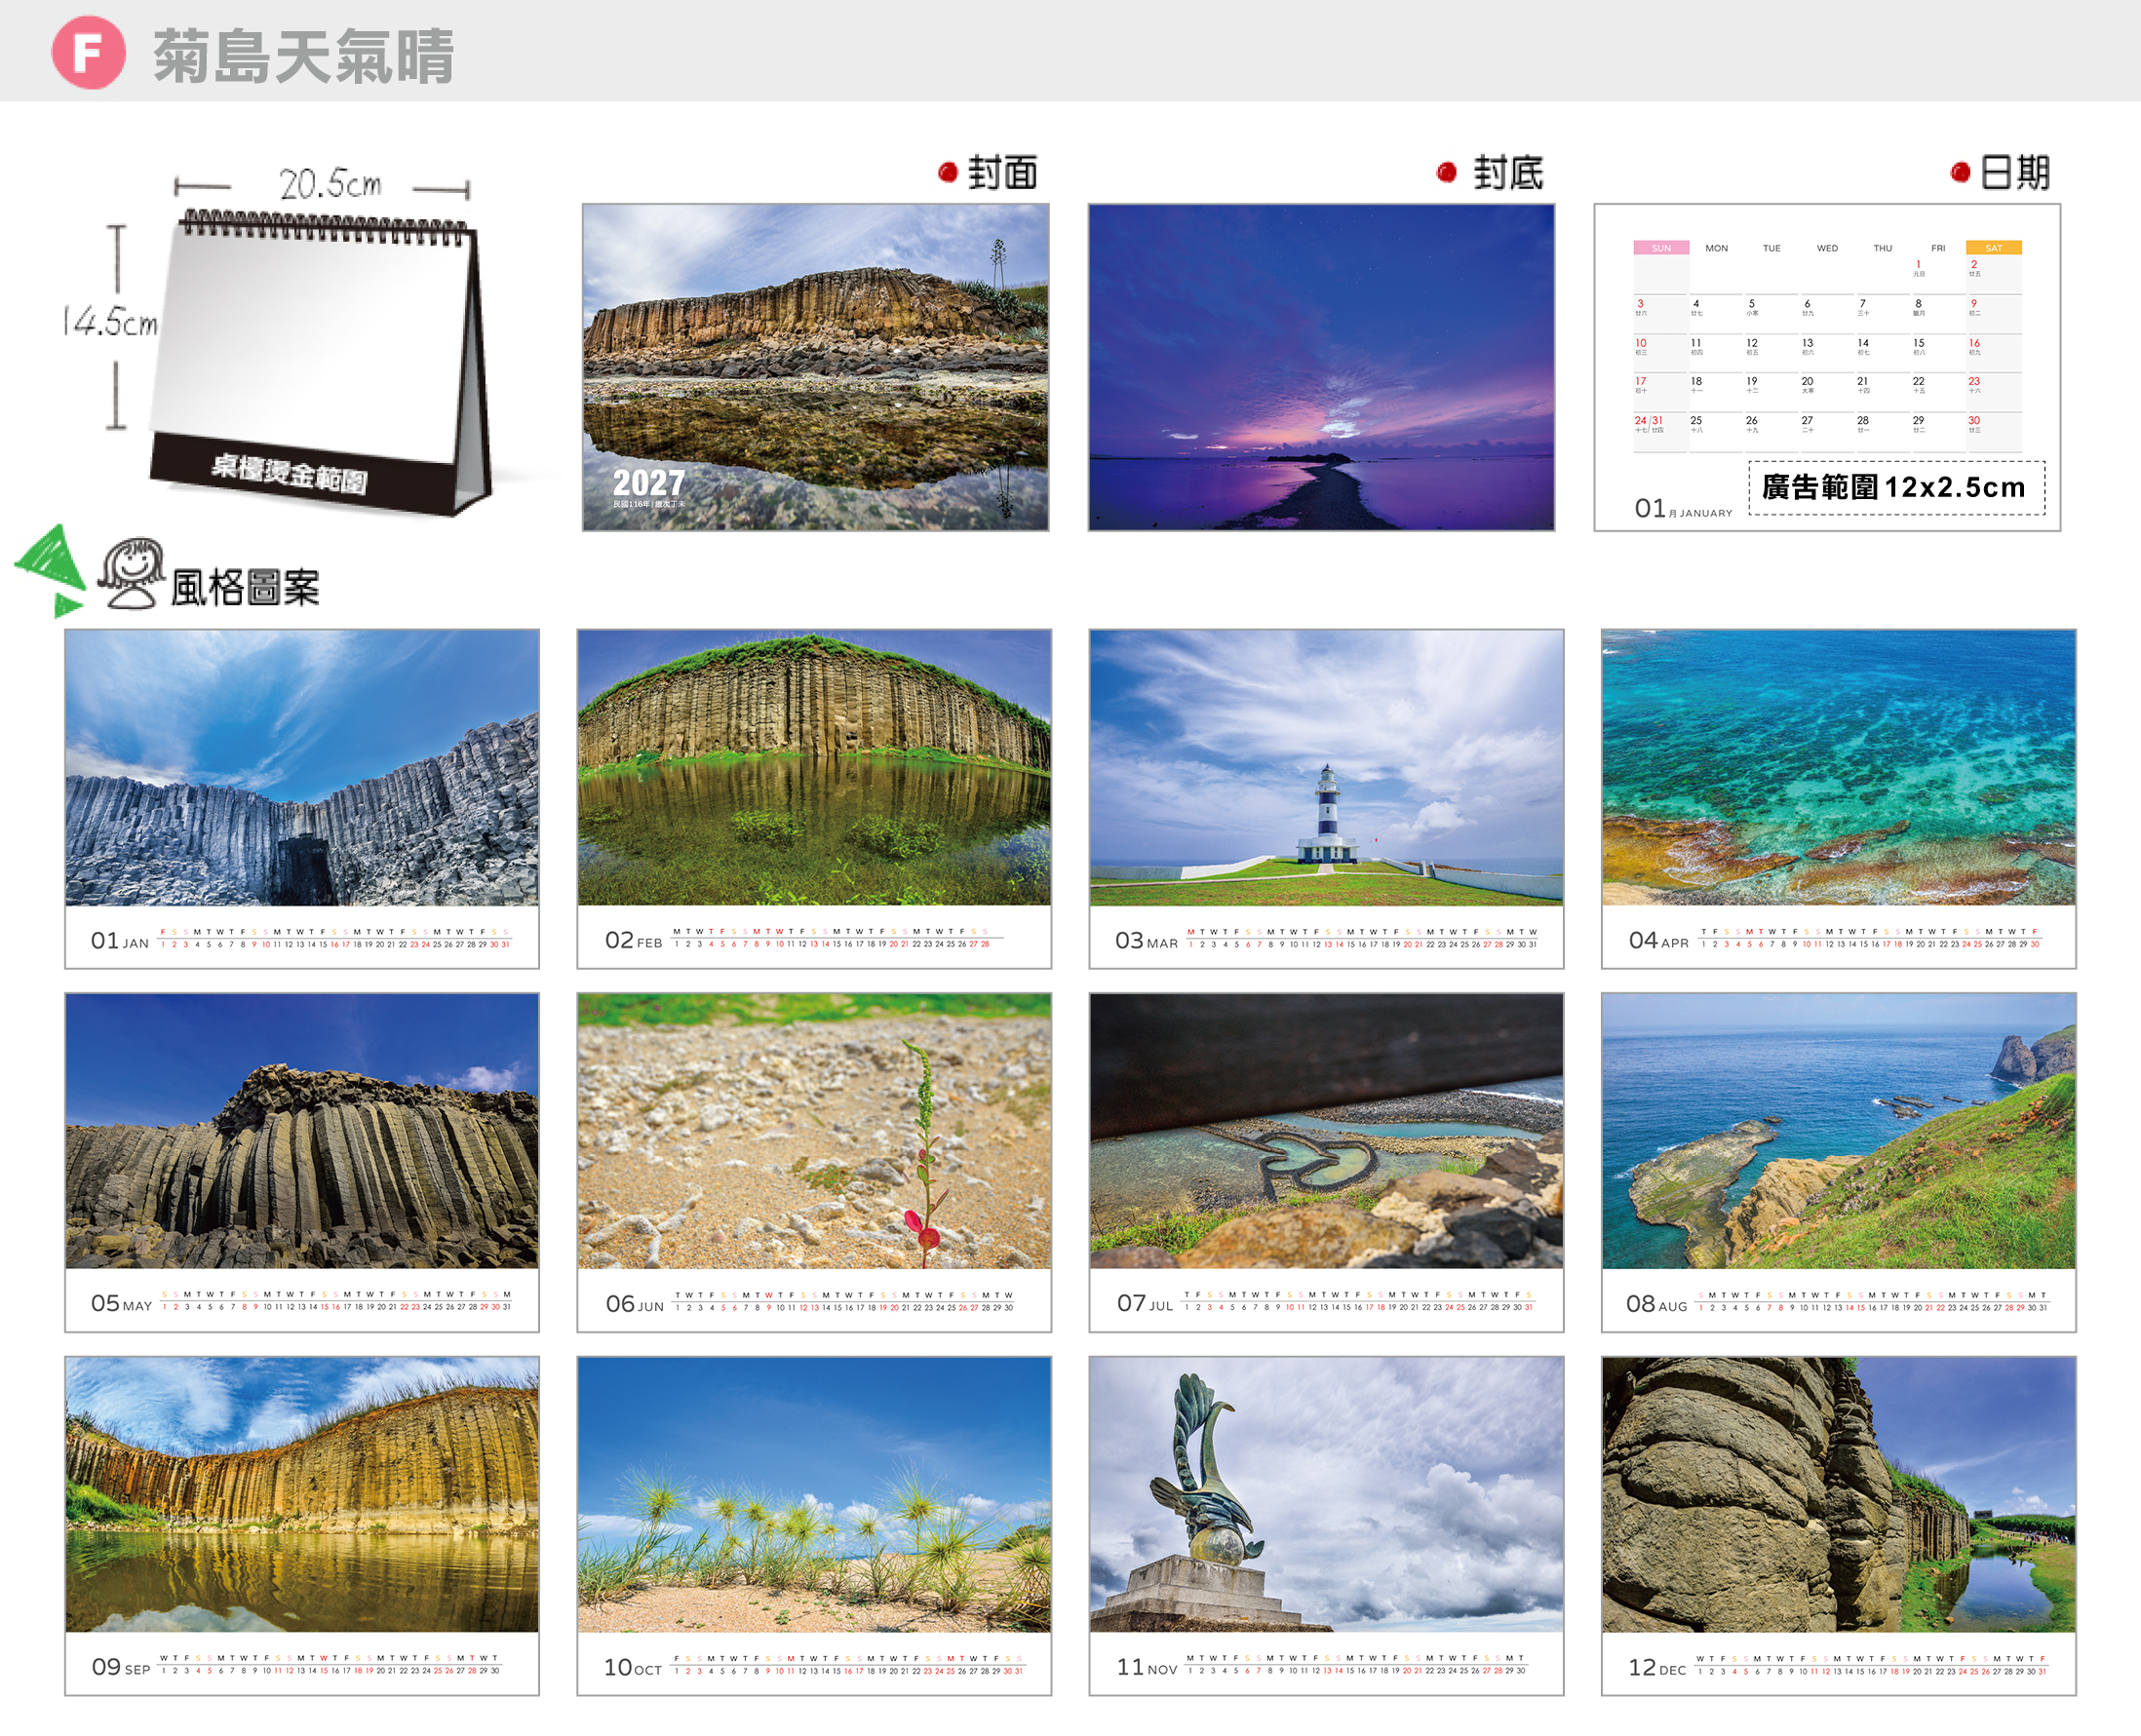Image resolution: width=2141 pixels, height=1736 pixels.
Task: Click the 廣告範圍12x2.5cm dashed box
Action: click(x=1896, y=488)
